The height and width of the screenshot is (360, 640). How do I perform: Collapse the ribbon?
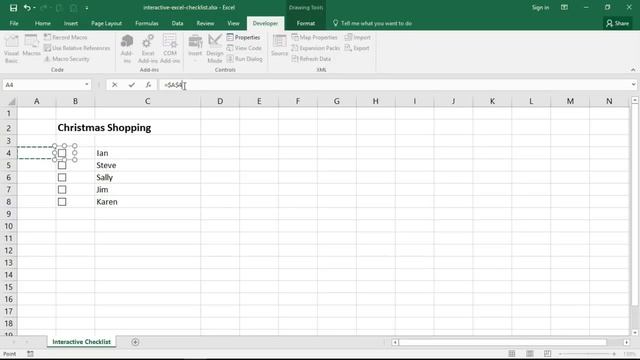tap(633, 70)
